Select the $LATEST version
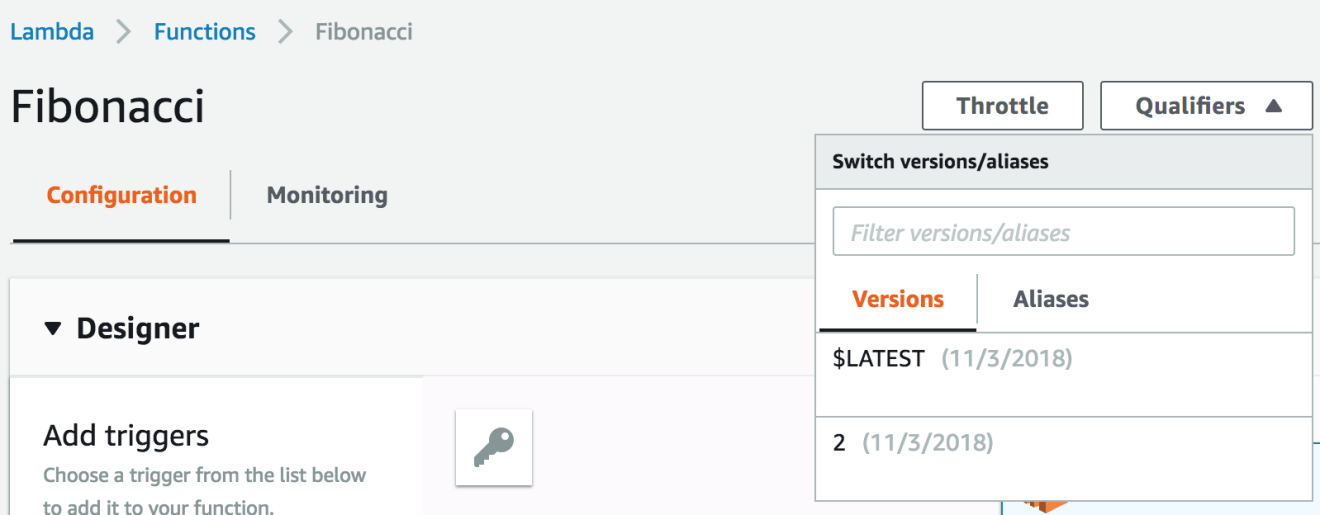 click(1064, 374)
